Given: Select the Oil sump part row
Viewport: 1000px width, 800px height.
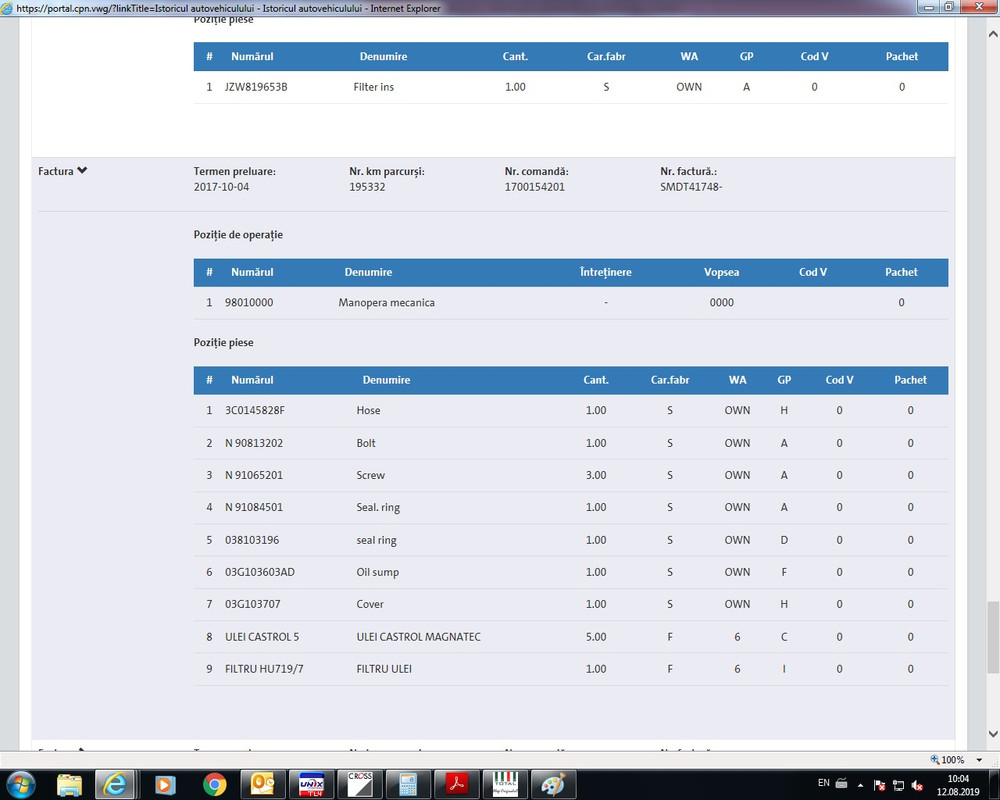Looking at the screenshot, I should point(571,572).
